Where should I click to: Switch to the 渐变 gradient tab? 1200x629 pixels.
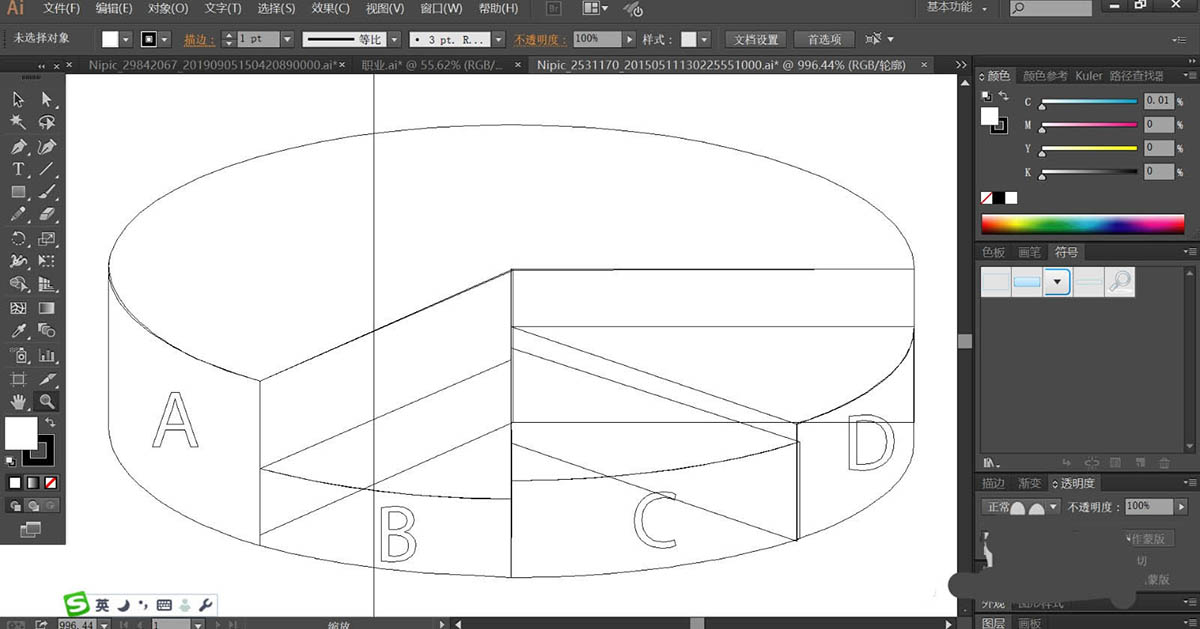1029,484
